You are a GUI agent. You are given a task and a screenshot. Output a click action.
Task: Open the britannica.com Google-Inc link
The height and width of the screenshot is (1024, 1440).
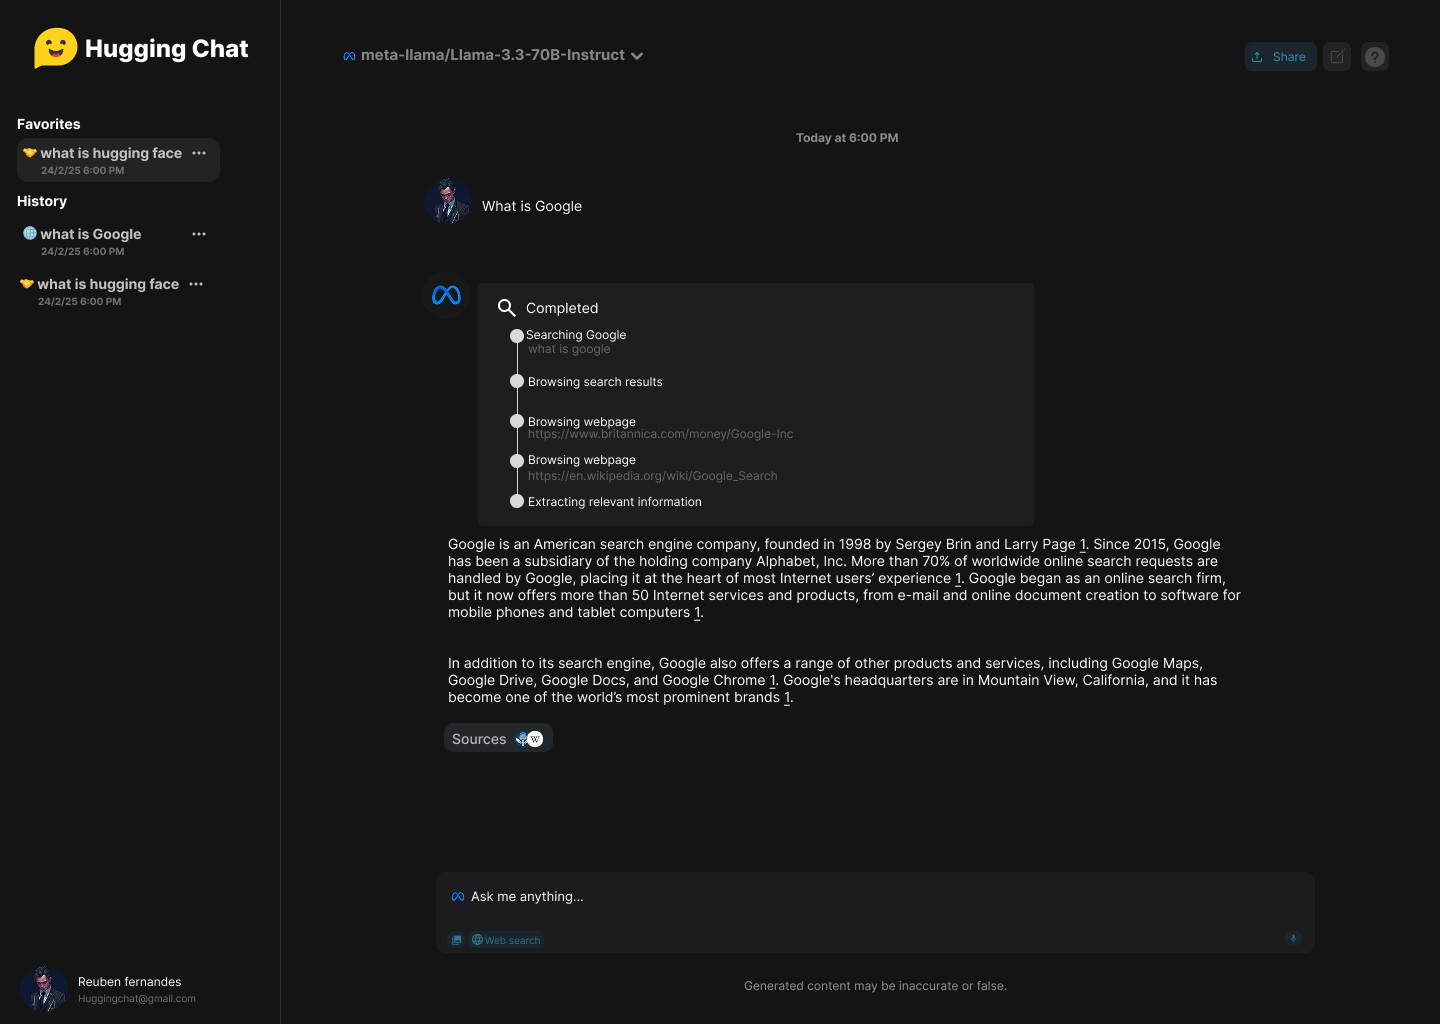(660, 434)
